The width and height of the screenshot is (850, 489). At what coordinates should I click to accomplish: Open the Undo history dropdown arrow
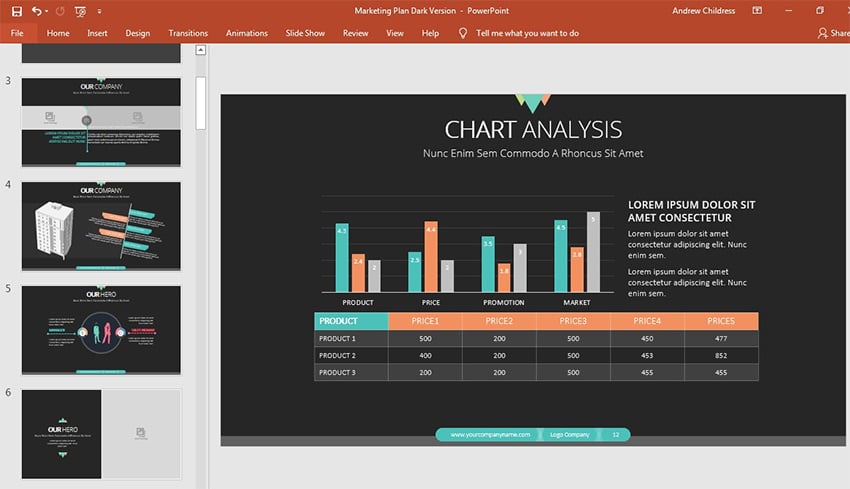(47, 11)
